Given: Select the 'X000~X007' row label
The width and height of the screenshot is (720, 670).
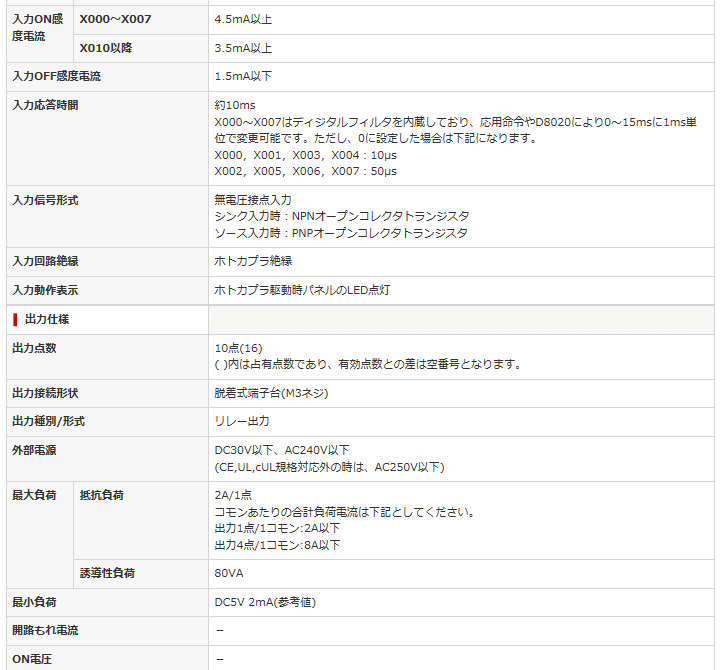Looking at the screenshot, I should (115, 19).
